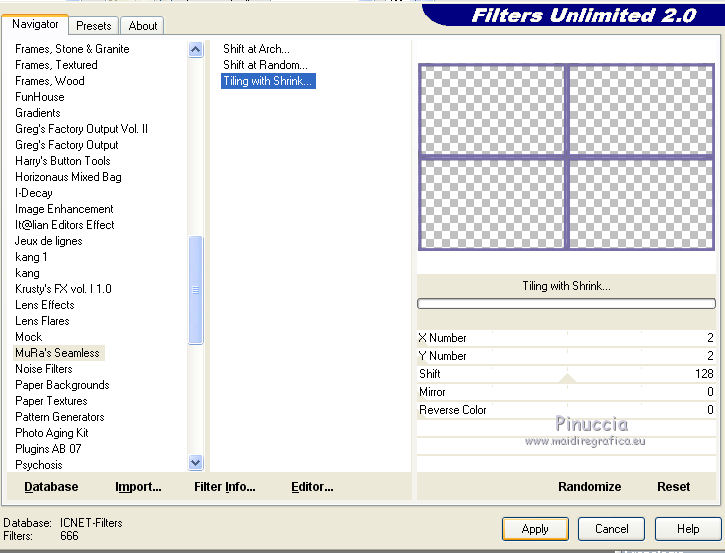Adjust the X Number slider
This screenshot has width=725, height=553.
566,338
